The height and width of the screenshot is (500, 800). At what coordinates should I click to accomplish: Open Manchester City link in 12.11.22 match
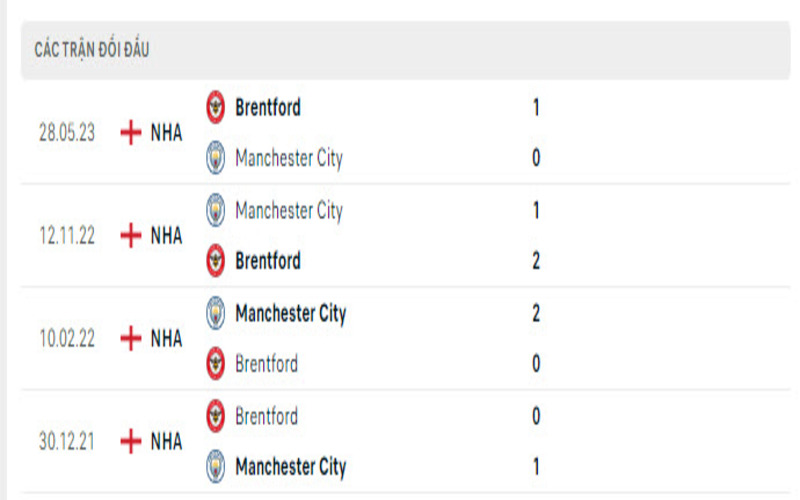(x=289, y=211)
